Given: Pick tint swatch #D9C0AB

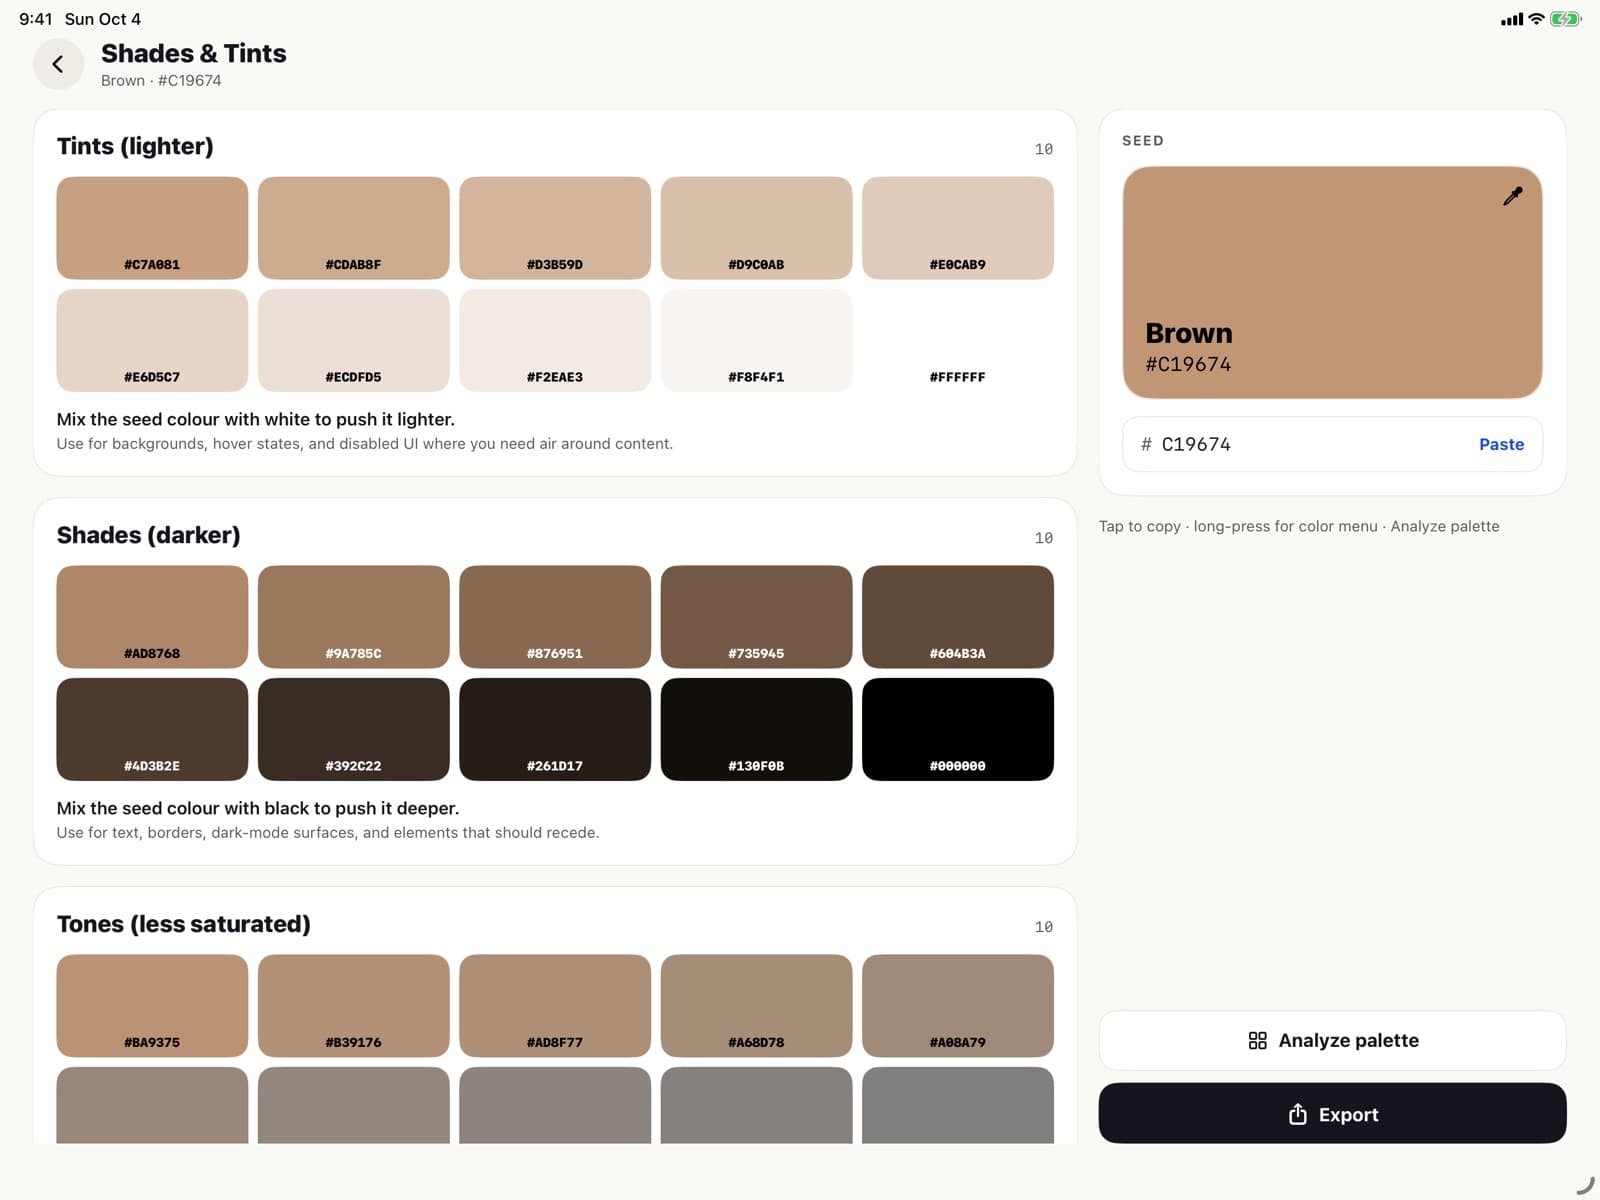Looking at the screenshot, I should tap(756, 228).
